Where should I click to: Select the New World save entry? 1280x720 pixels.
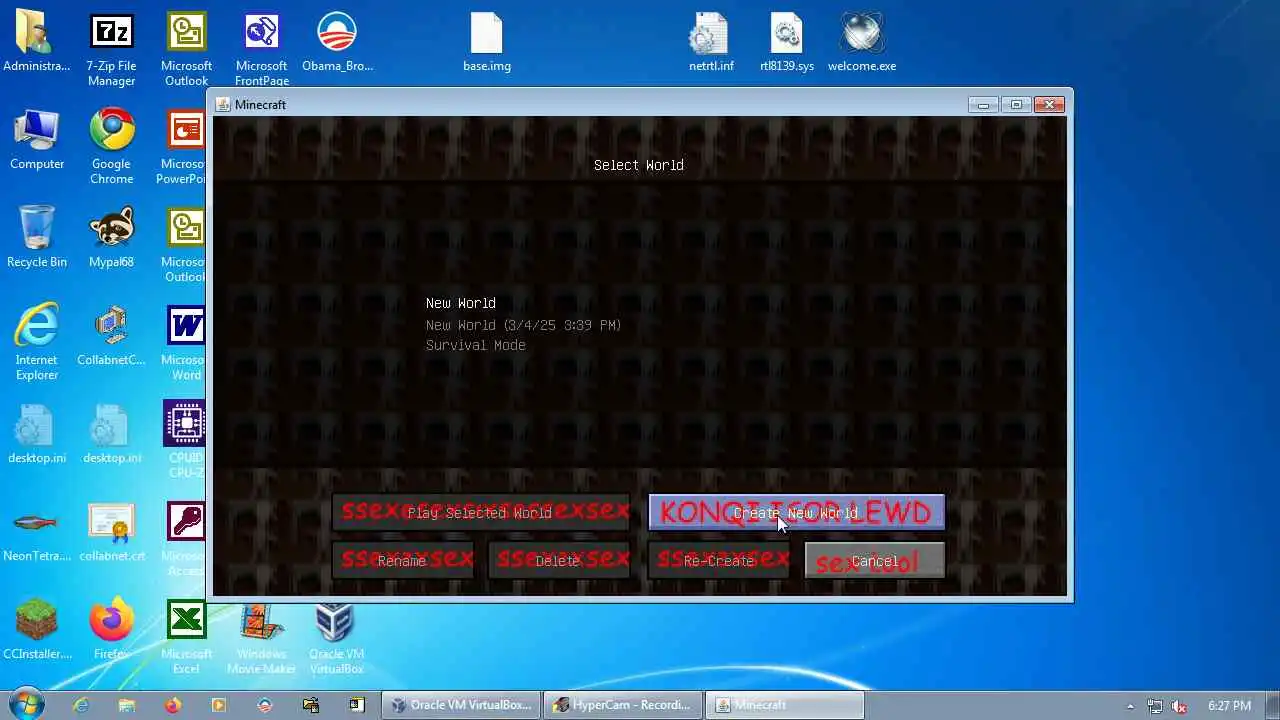[638, 324]
